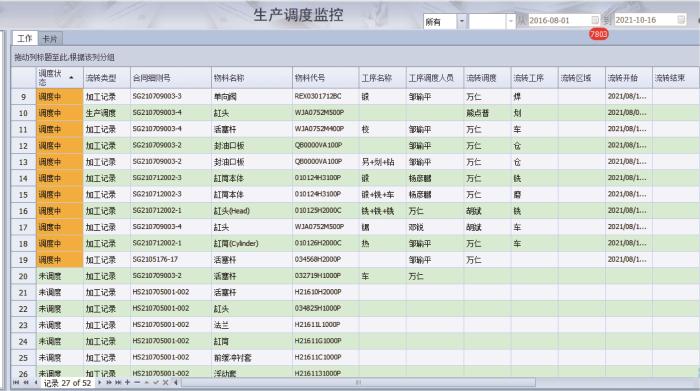The image size is (700, 391).
Task: Click left arrow of horizontal scrollbar
Action: pos(175,383)
